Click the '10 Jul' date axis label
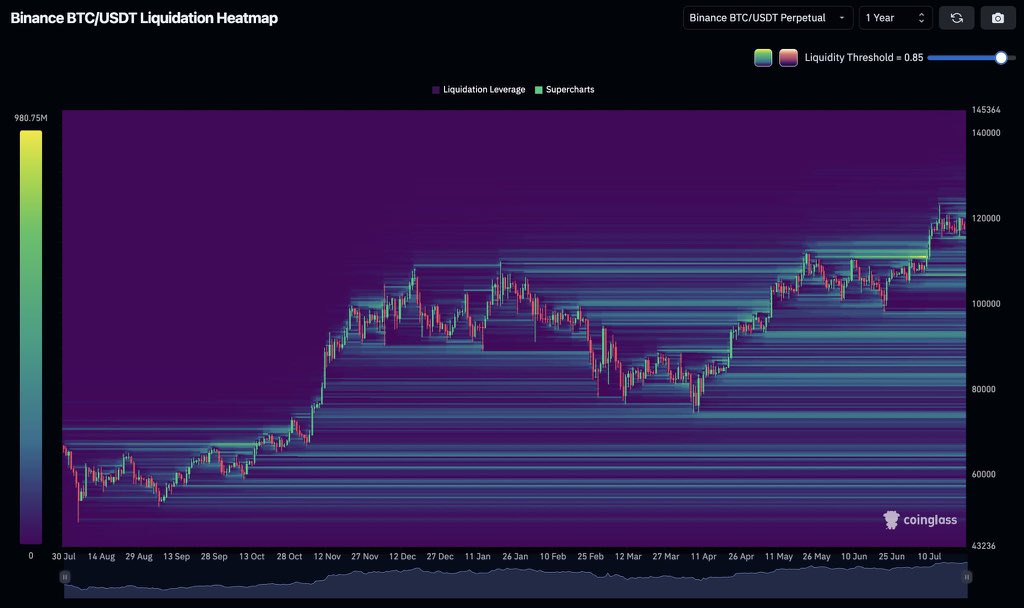This screenshot has height=608, width=1024. click(929, 556)
